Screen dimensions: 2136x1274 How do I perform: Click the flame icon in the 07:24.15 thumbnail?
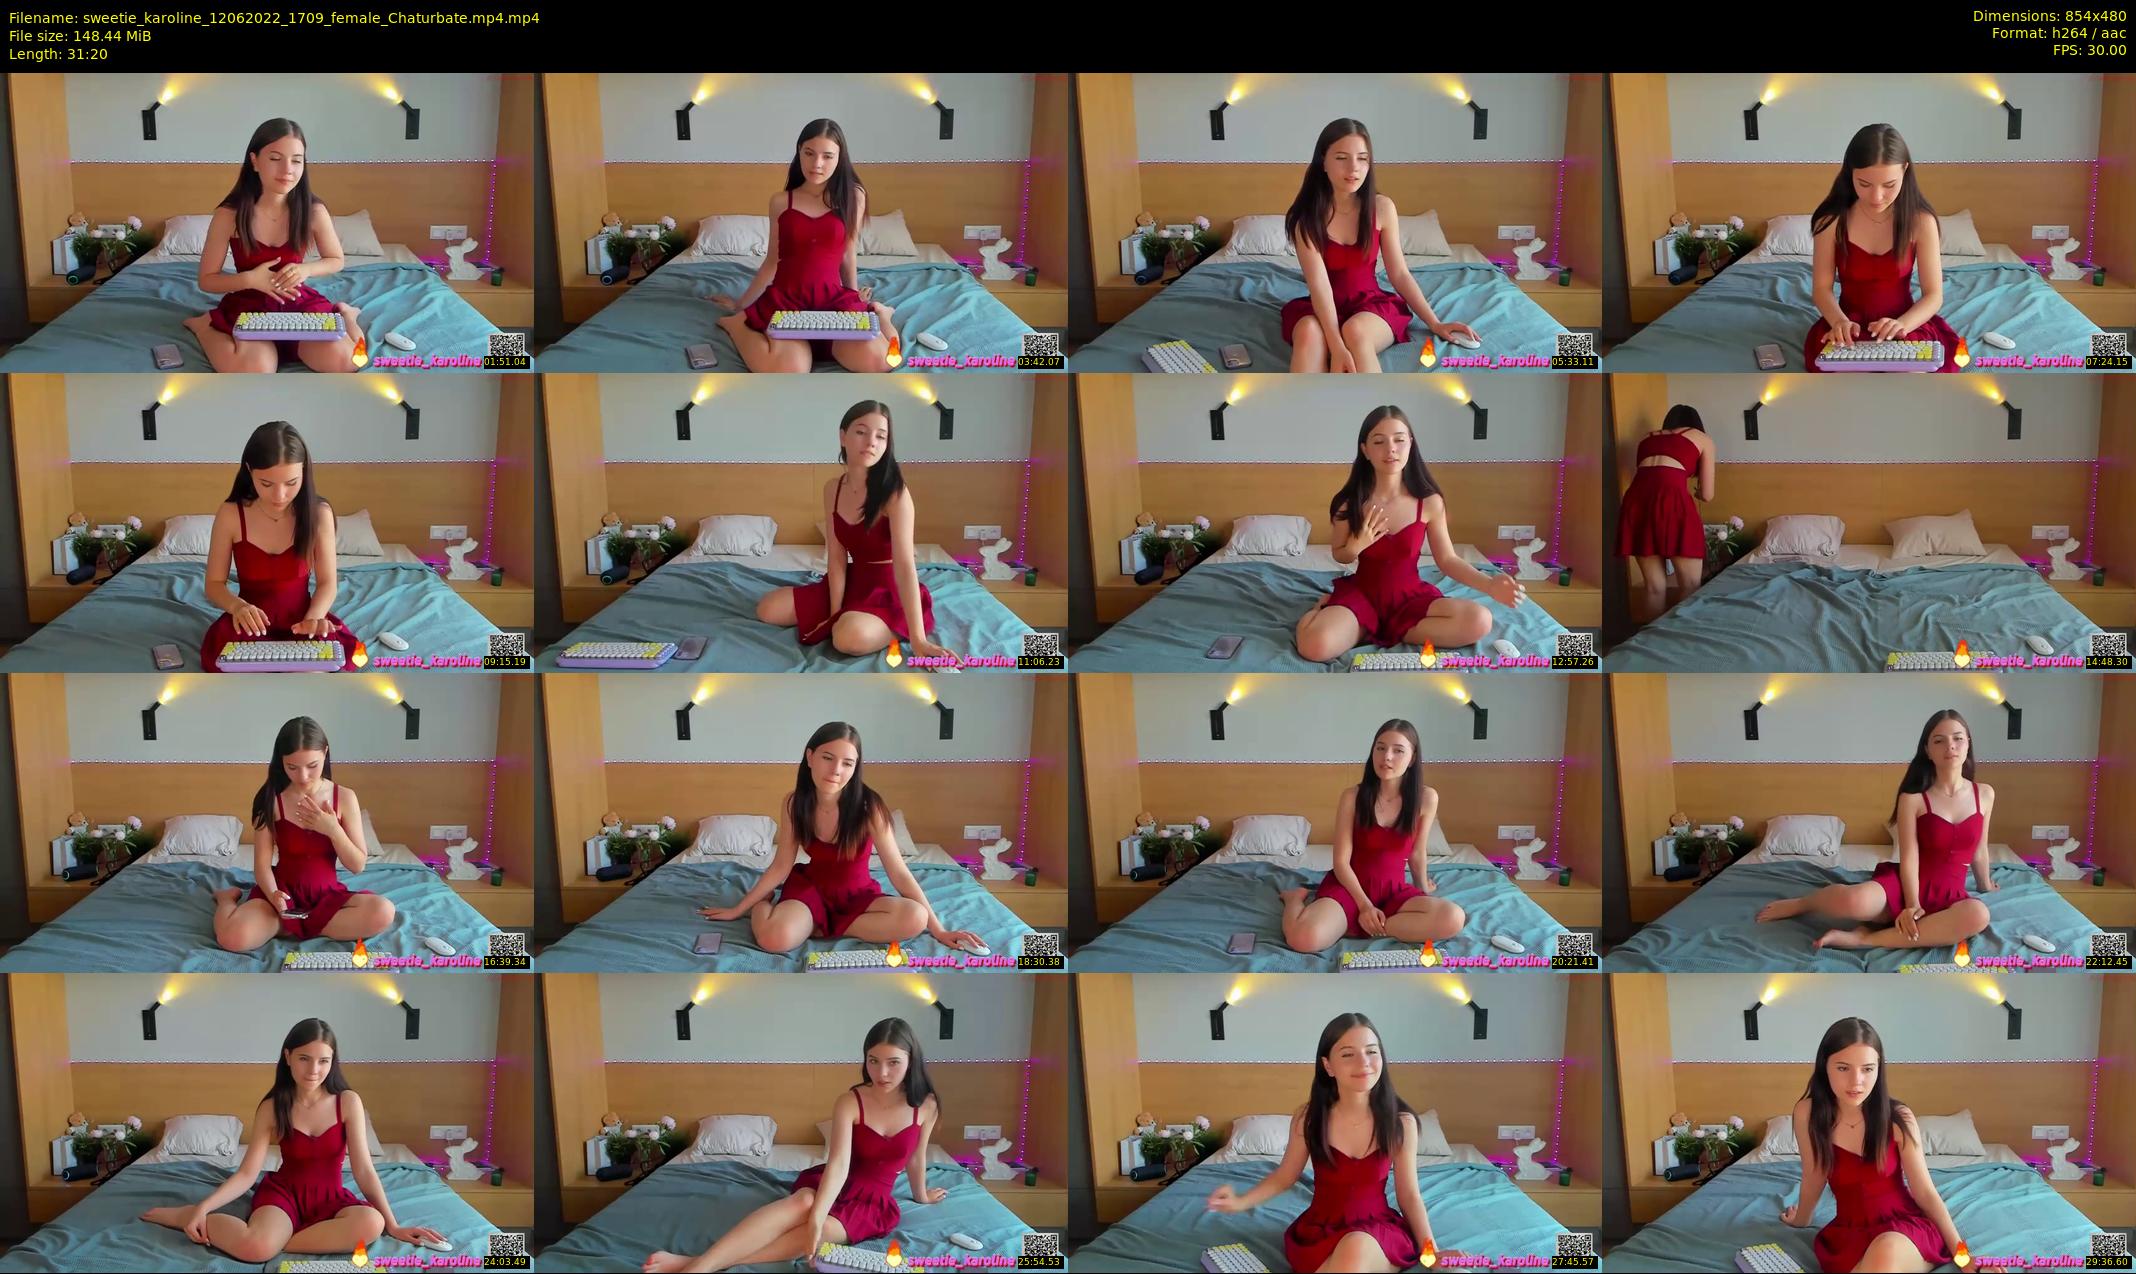point(1962,352)
